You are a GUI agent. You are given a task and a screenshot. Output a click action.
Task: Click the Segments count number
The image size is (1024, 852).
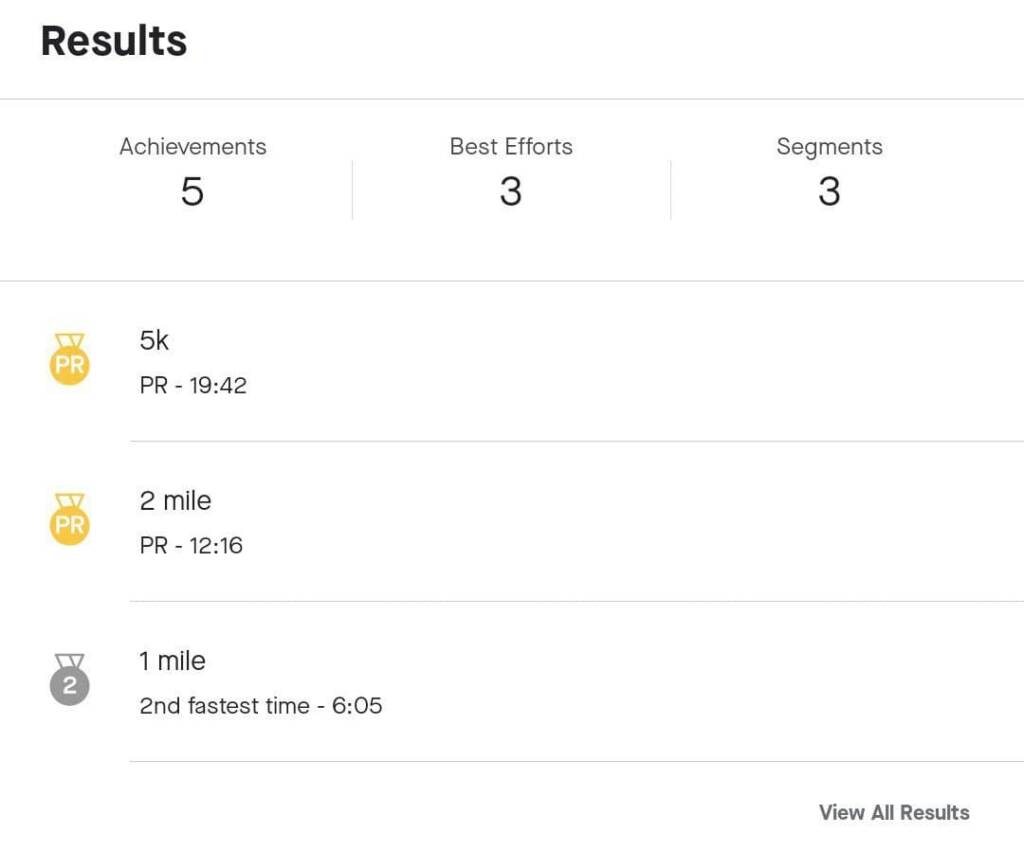829,191
